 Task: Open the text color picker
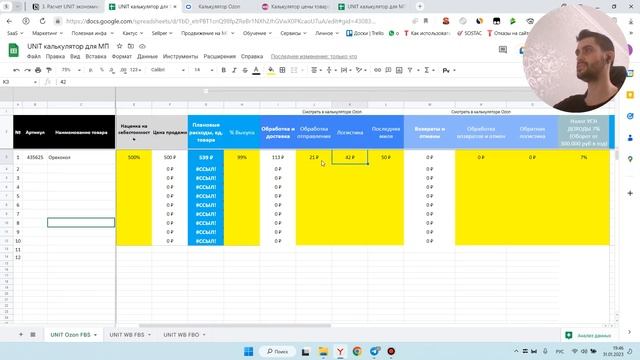point(256,70)
